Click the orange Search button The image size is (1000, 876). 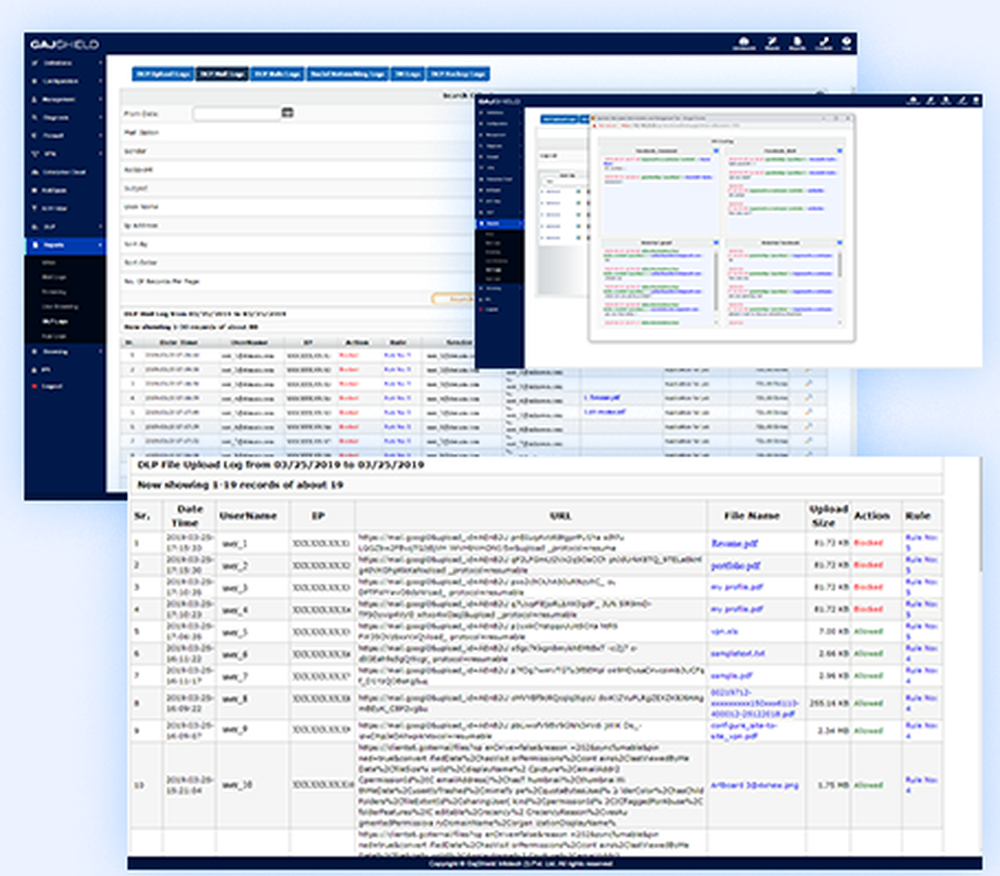click(x=454, y=298)
